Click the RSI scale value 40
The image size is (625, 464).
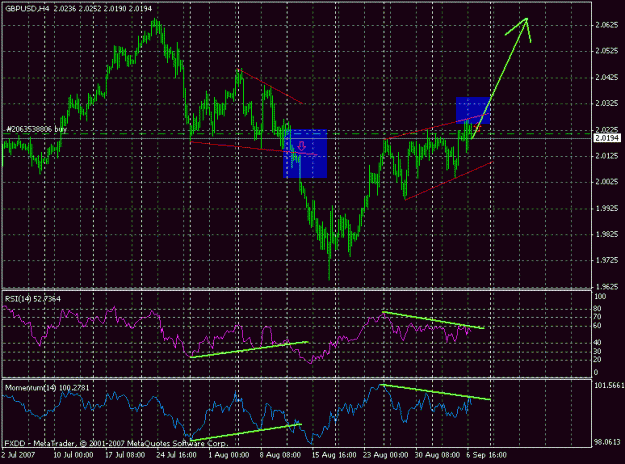point(597,342)
